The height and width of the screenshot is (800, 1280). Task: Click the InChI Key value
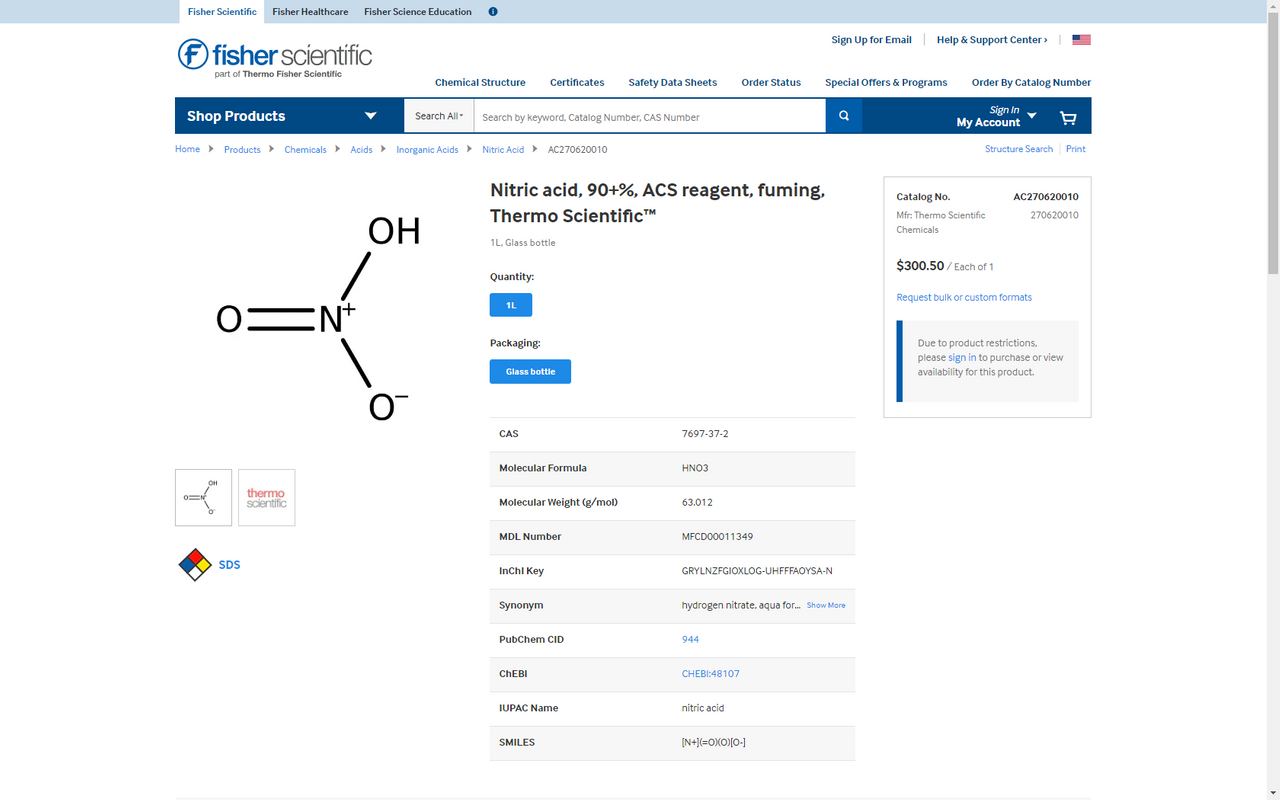click(757, 570)
